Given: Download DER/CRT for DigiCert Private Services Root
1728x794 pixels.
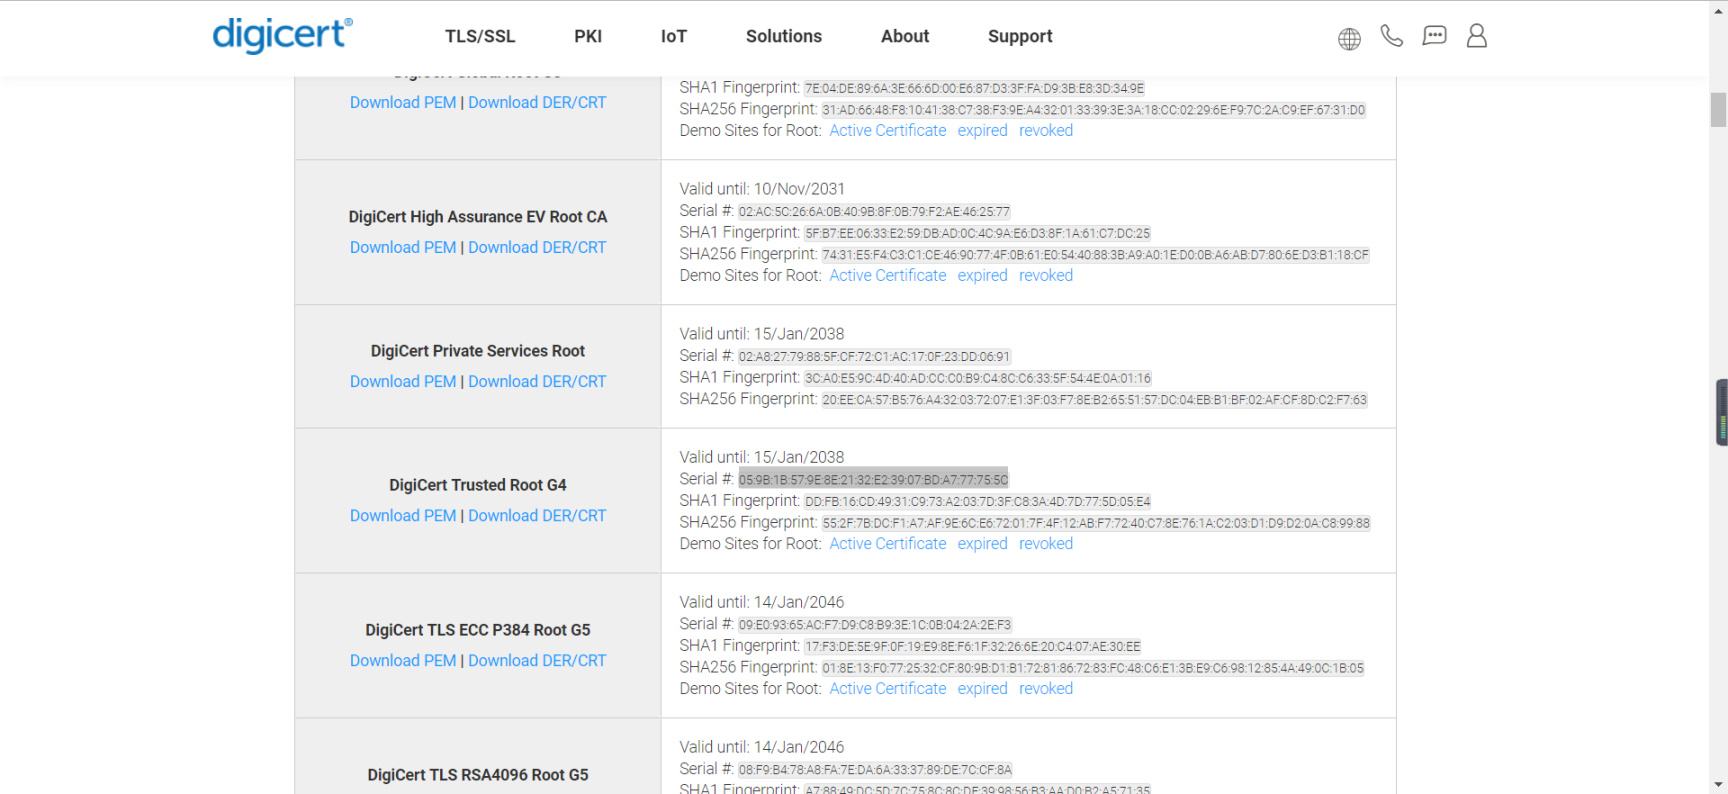Looking at the screenshot, I should tap(537, 381).
